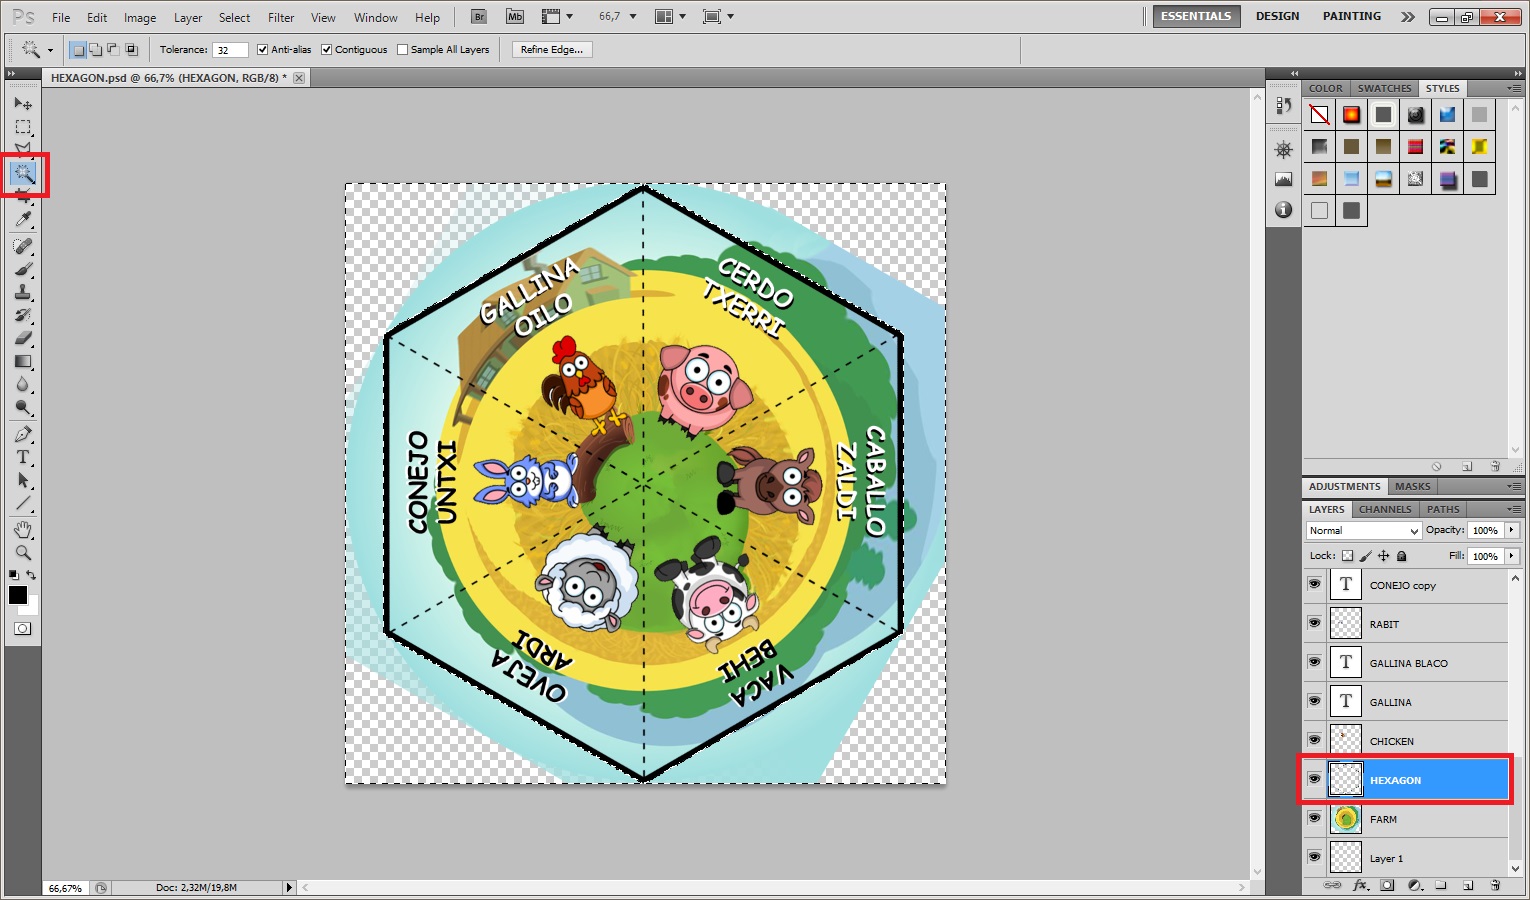Select the Horizontal Type tool

click(x=23, y=457)
